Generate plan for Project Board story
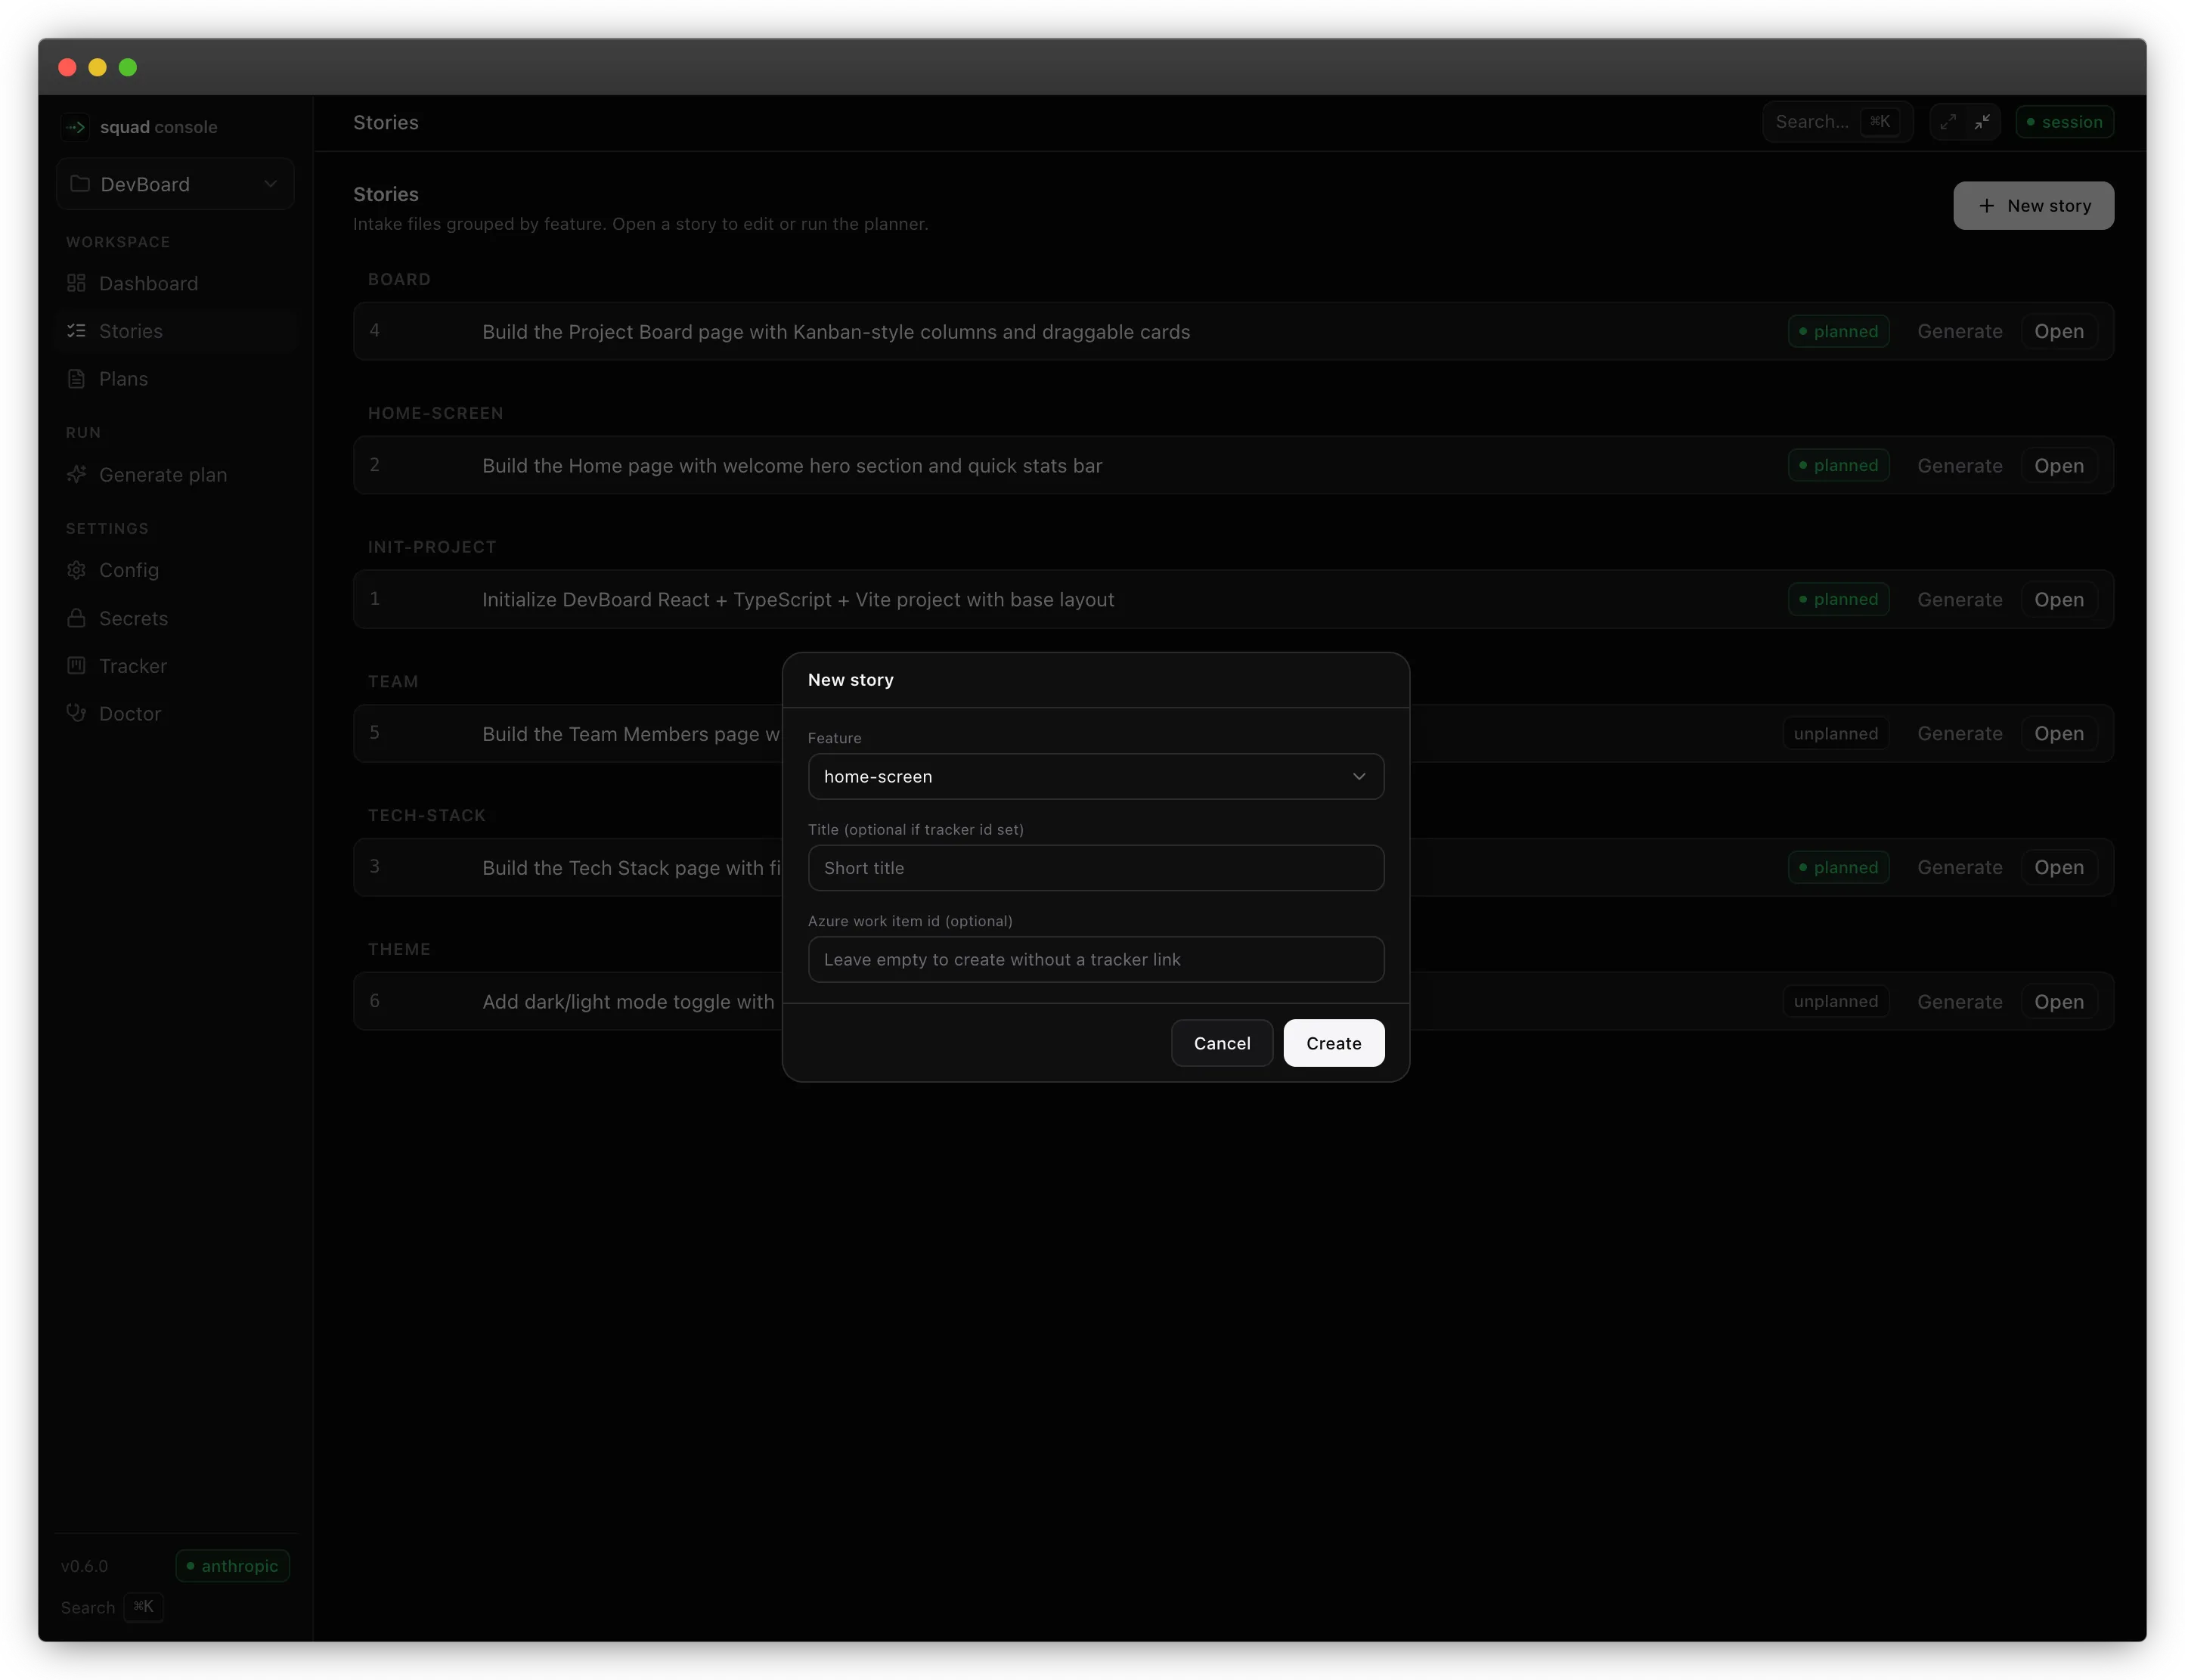The height and width of the screenshot is (1680, 2185). click(1959, 331)
